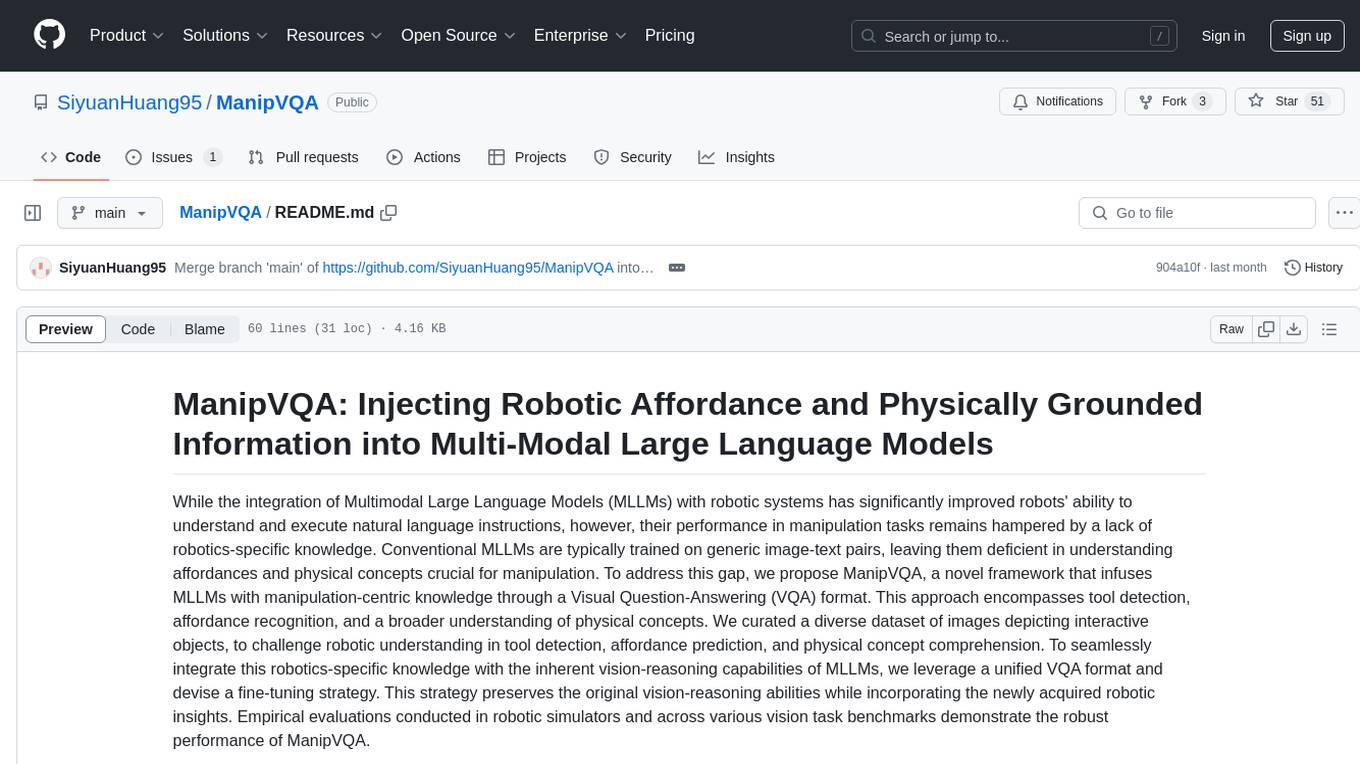The image size is (1360, 764).
Task: Switch to the Code tab
Action: (x=71, y=157)
